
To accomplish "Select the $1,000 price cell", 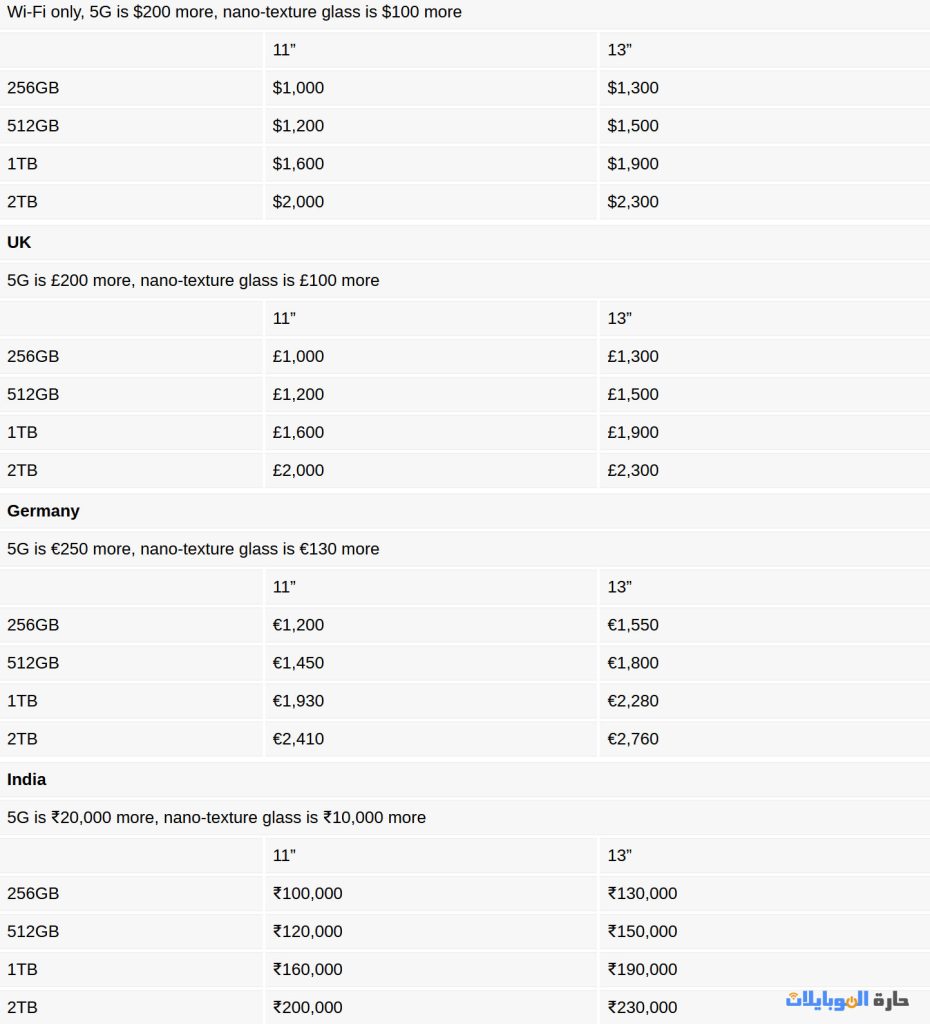I will coord(298,88).
